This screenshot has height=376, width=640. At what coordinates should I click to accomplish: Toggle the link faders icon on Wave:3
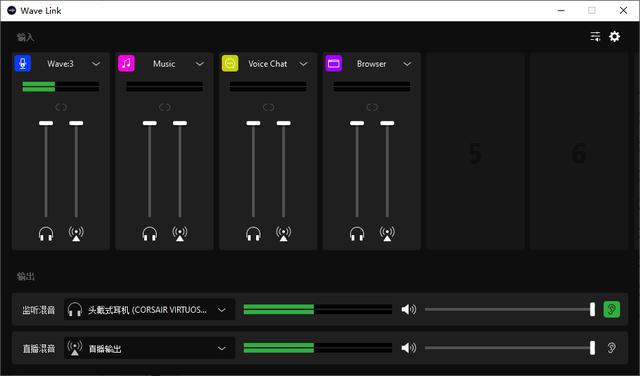[61, 107]
